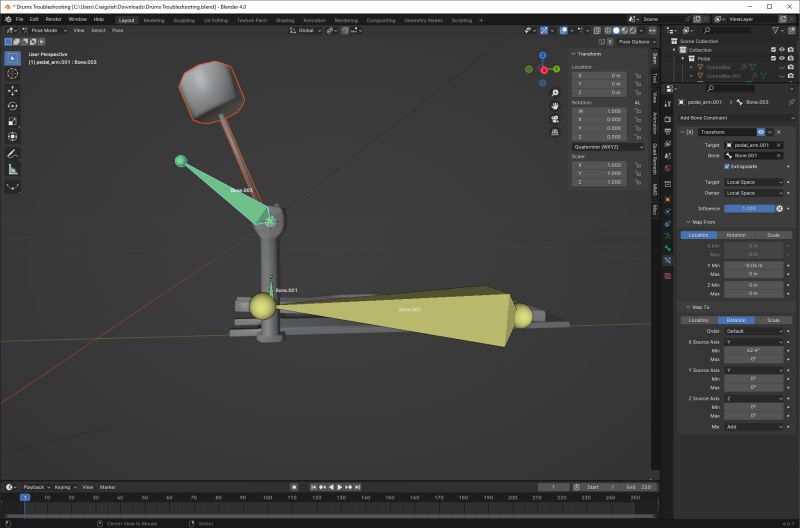Open the Pose menu in viewport header
Viewport: 800px width, 528px height.
click(118, 31)
